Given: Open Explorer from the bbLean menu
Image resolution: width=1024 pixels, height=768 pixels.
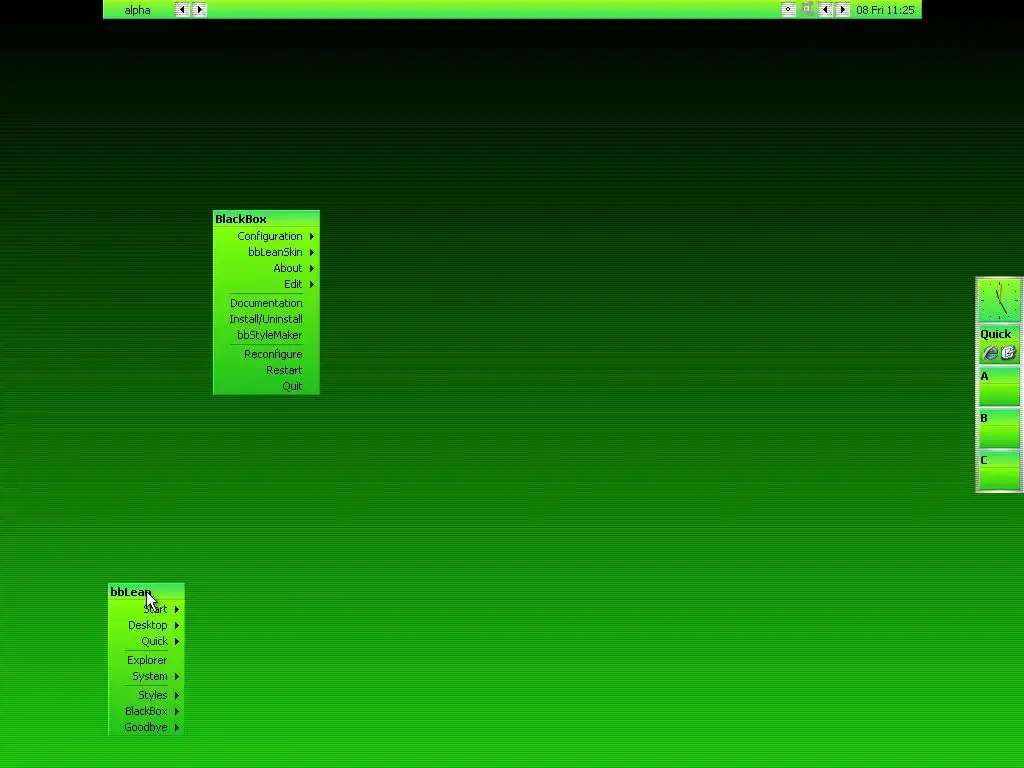Looking at the screenshot, I should coord(146,660).
